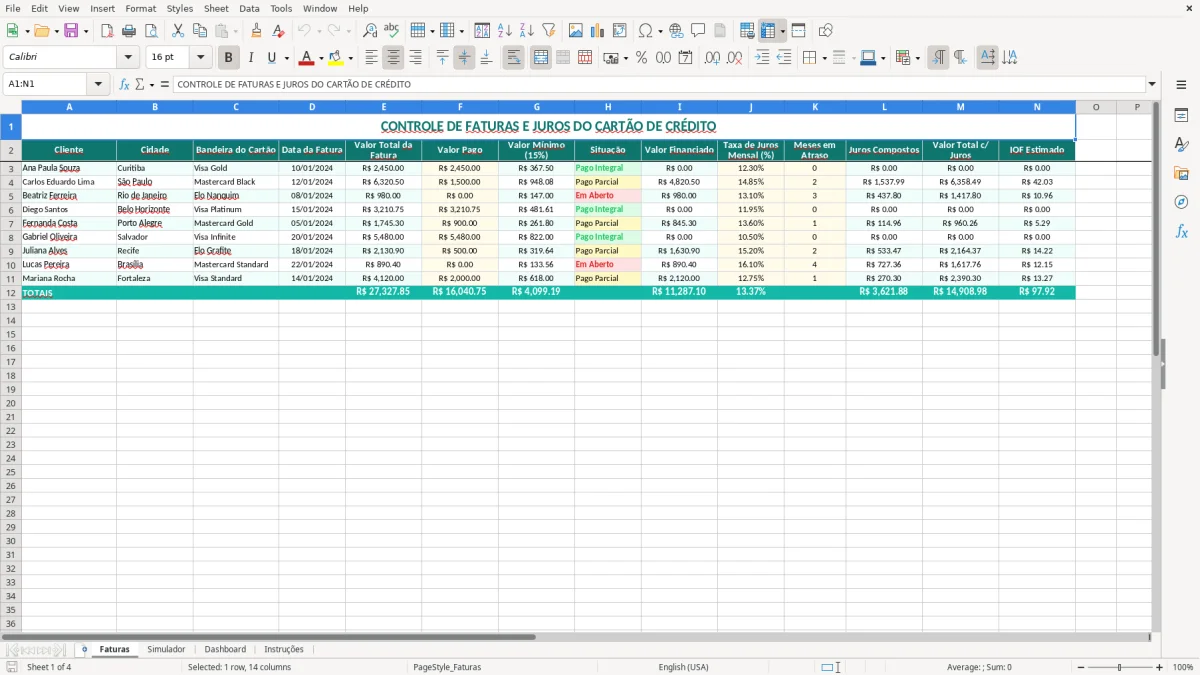Open the Format menu
The height and width of the screenshot is (675, 1200).
pos(140,8)
